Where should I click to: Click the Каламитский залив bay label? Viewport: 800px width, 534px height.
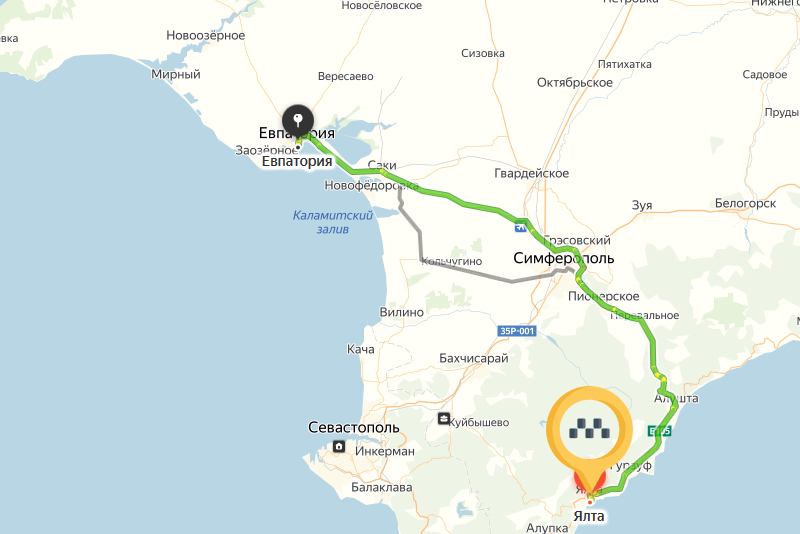[333, 222]
